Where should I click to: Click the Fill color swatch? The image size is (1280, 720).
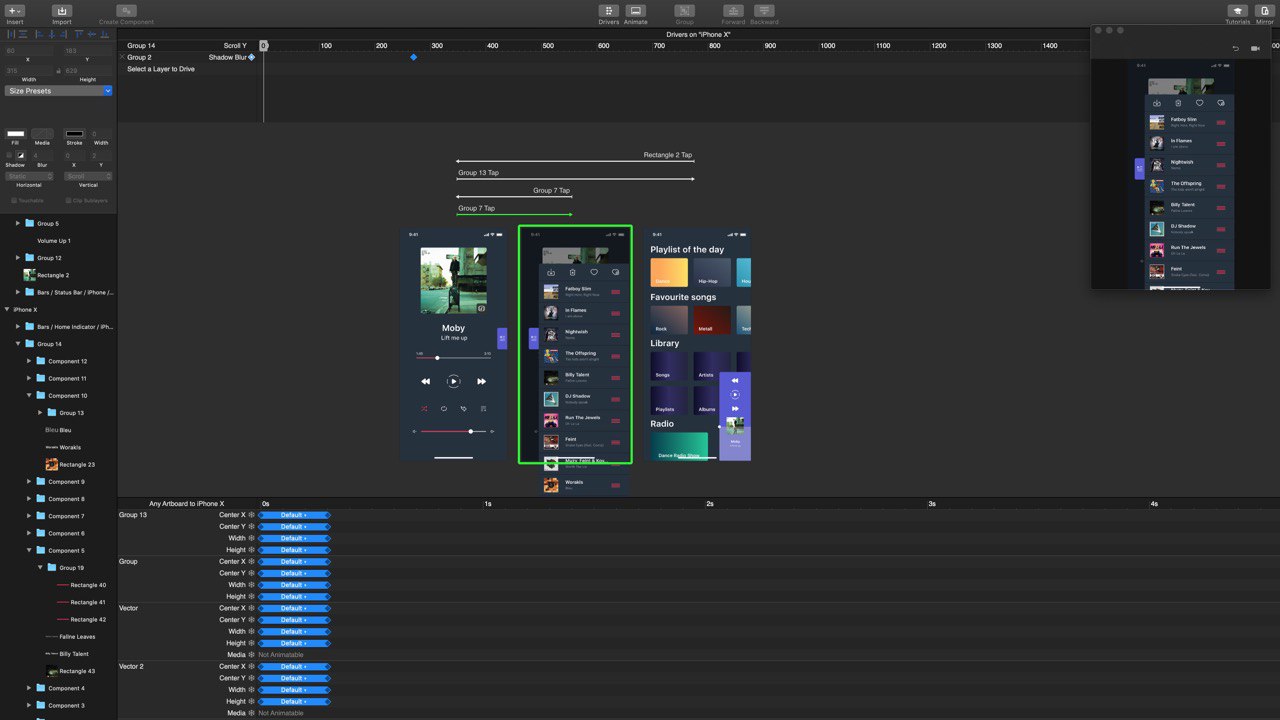click(15, 134)
